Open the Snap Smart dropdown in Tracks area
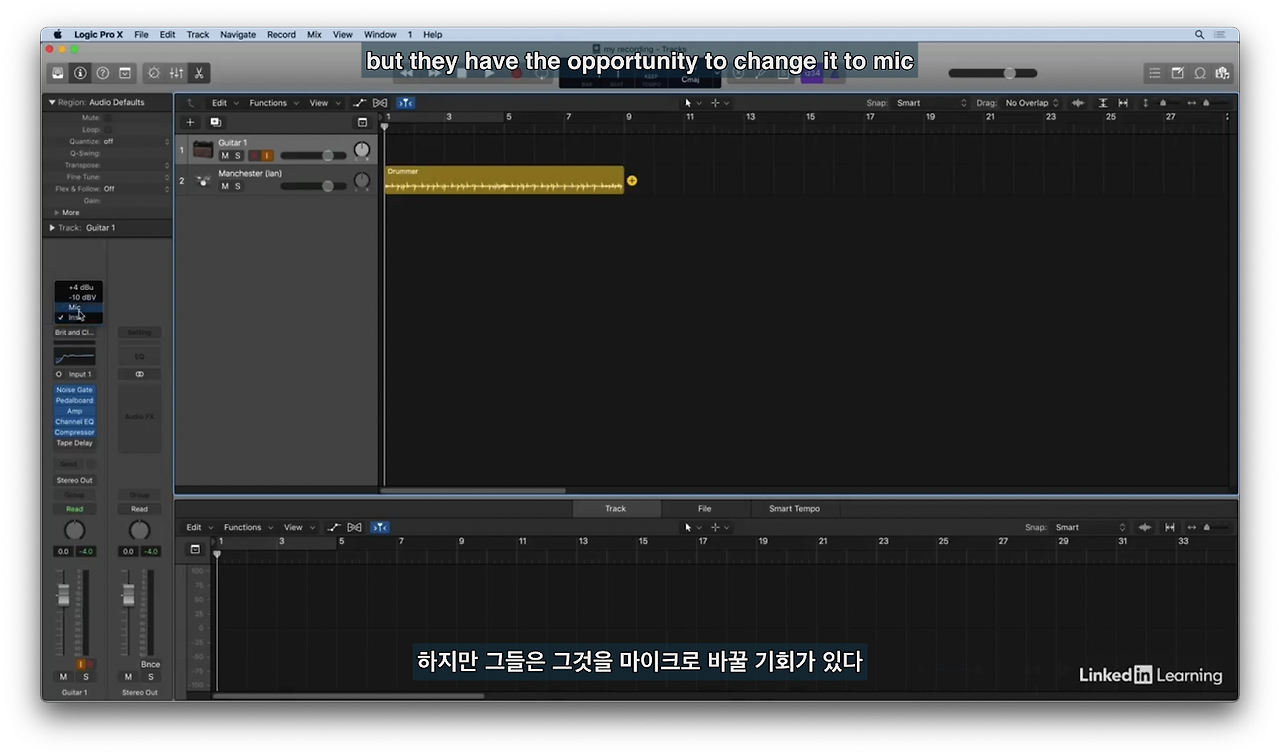1280x756 pixels. point(932,103)
